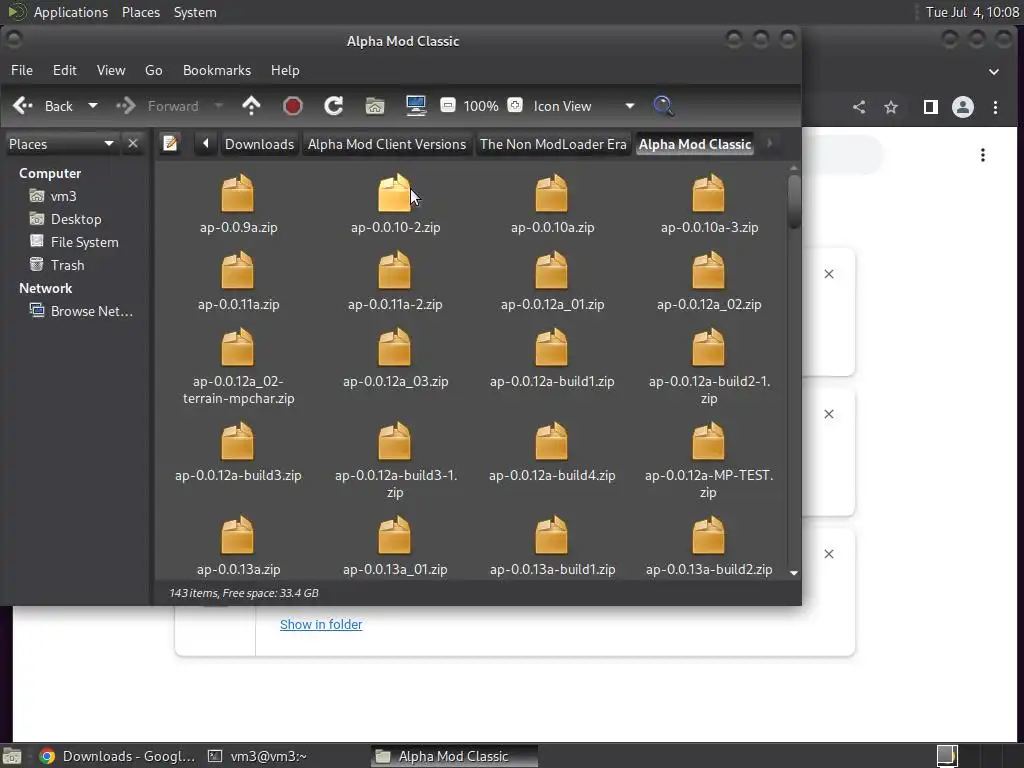Jump to Downloads in the path bar
The width and height of the screenshot is (1024, 768).
259,144
